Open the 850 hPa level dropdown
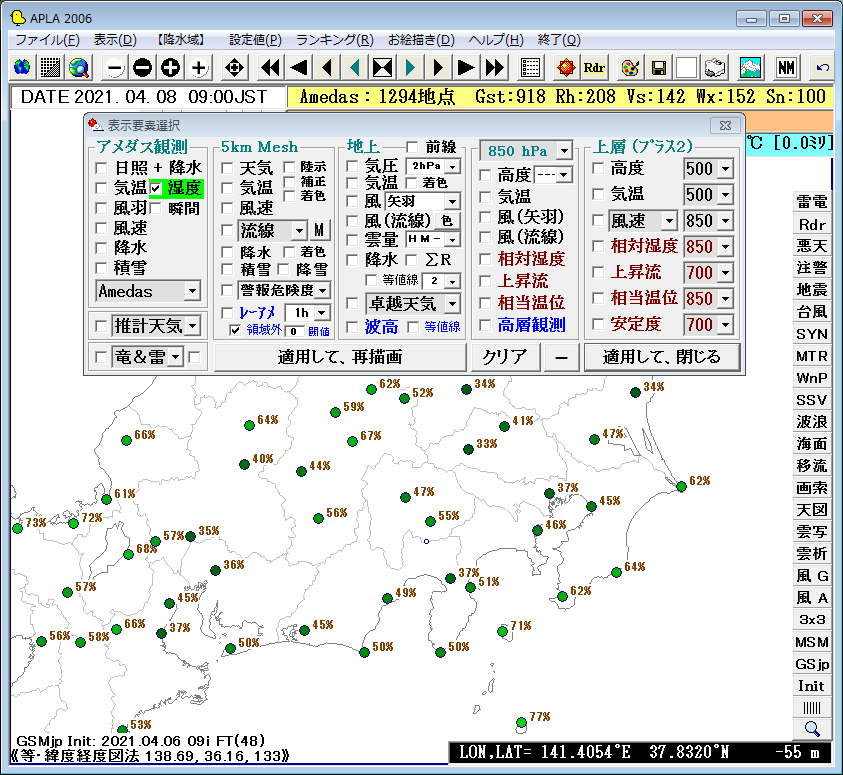 [x=564, y=150]
